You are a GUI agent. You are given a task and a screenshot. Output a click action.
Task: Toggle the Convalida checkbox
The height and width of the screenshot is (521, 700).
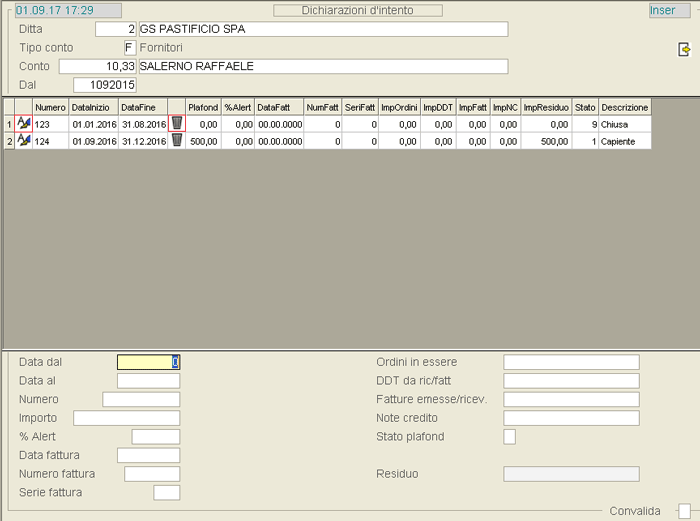coord(684,511)
